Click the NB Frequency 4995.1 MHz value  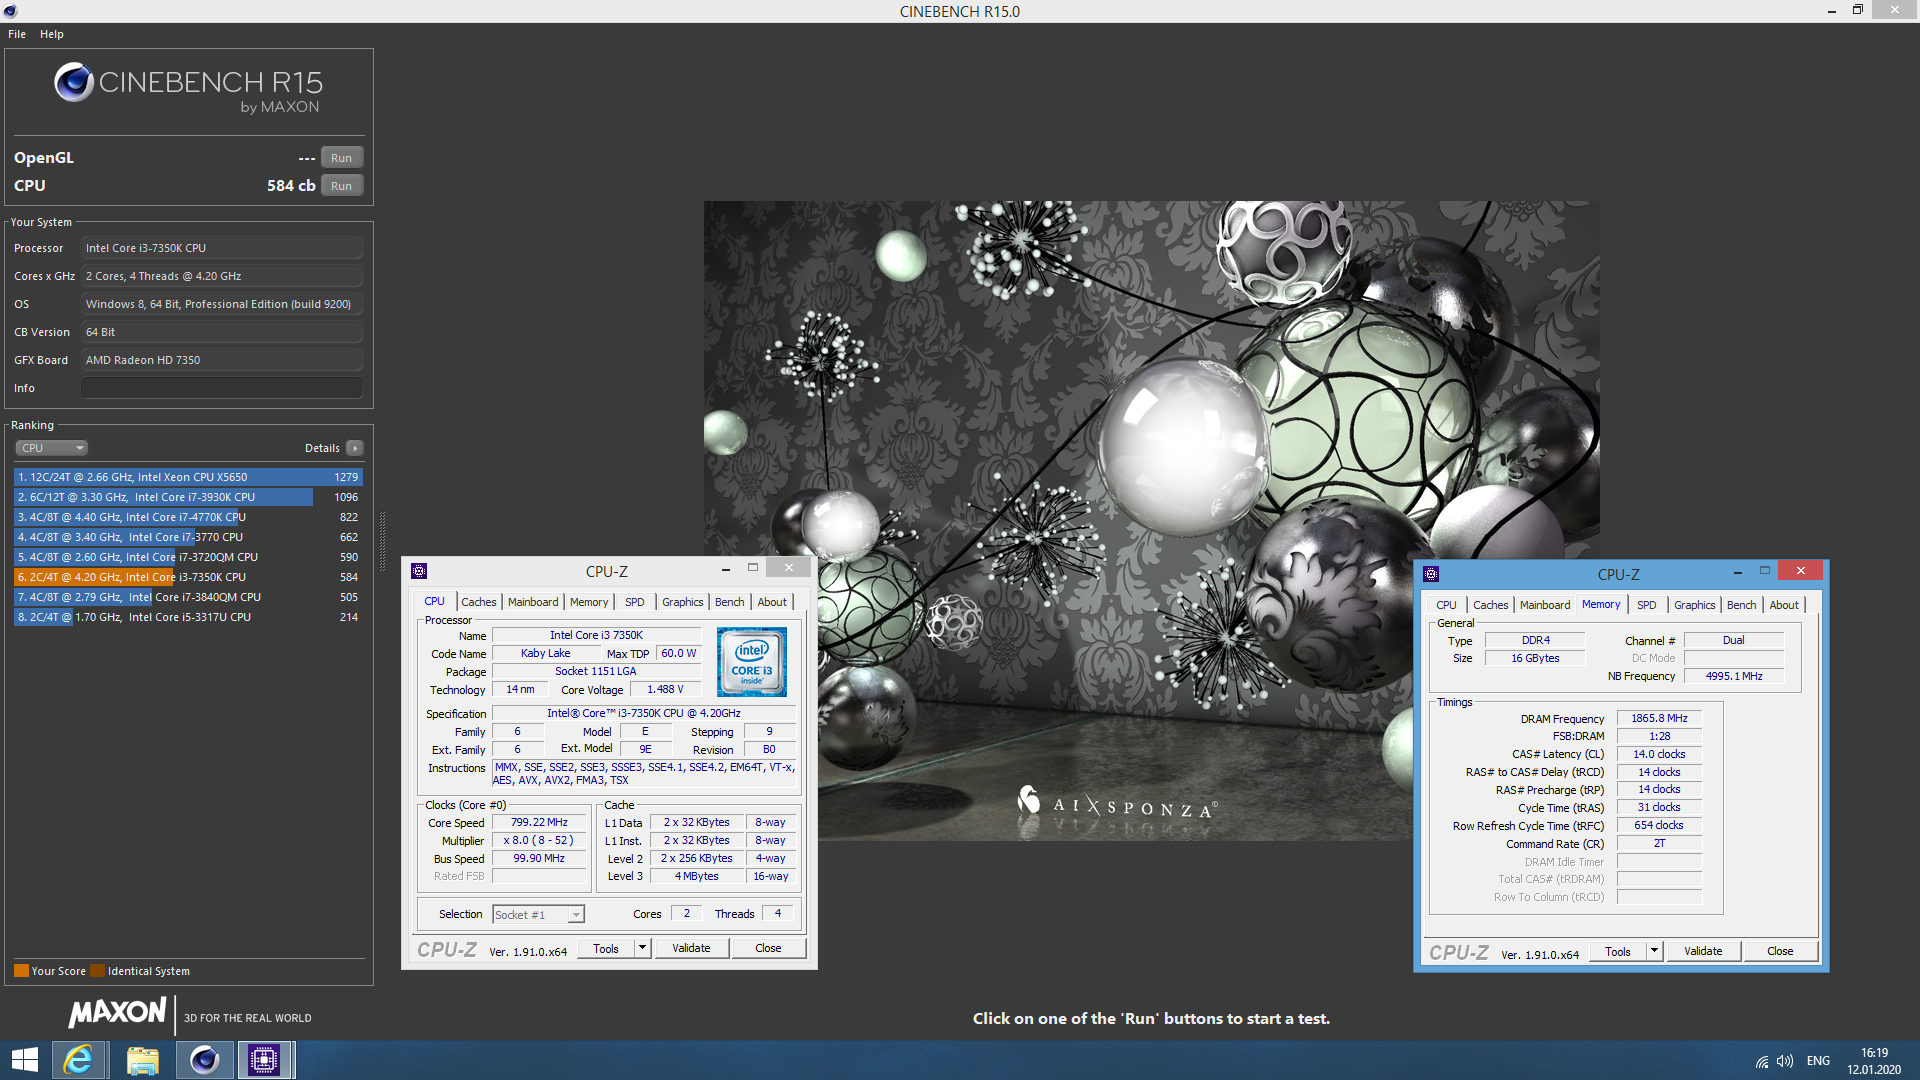pyautogui.click(x=1734, y=677)
